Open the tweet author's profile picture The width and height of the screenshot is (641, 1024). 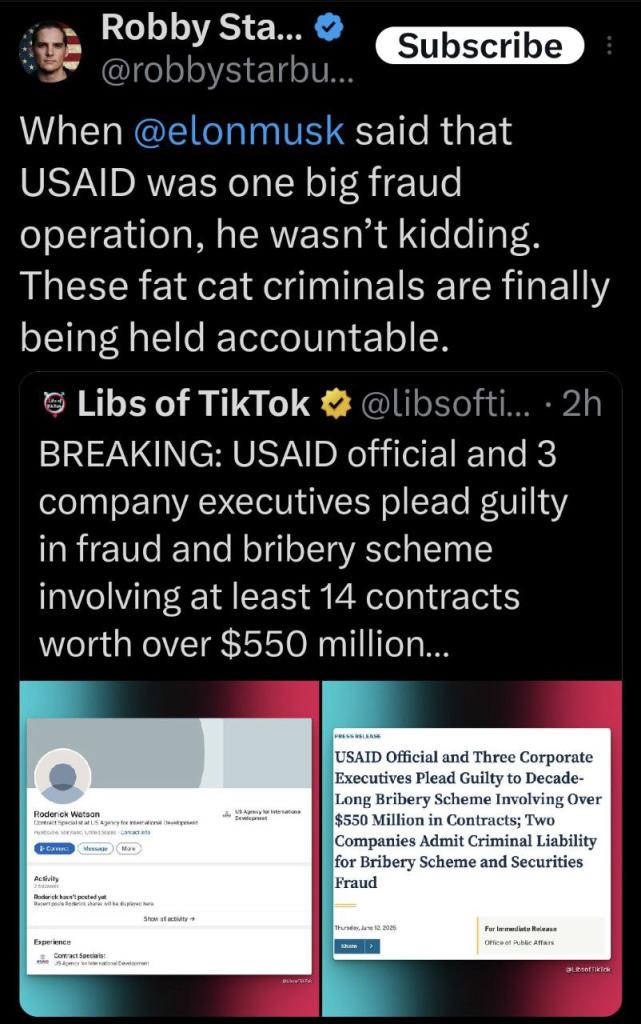(x=50, y=52)
